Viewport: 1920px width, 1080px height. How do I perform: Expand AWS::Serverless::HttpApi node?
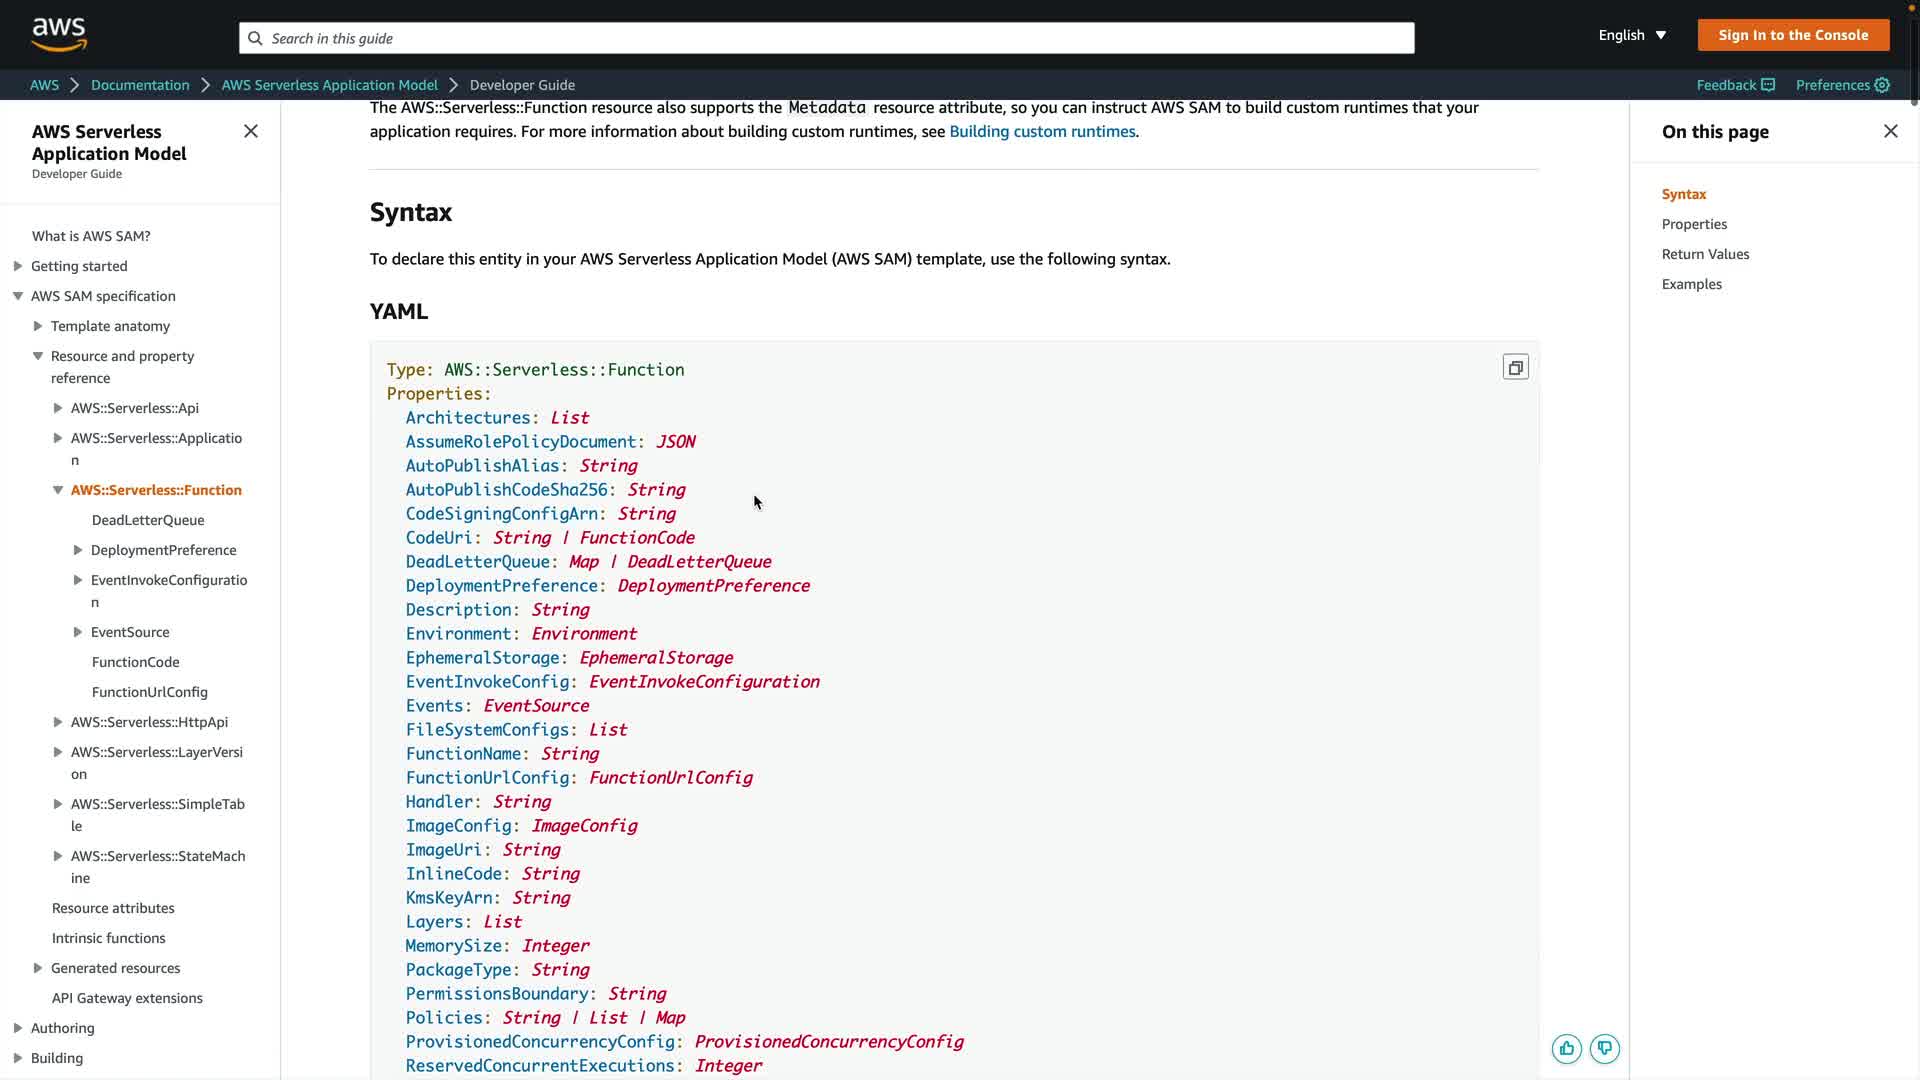(58, 722)
